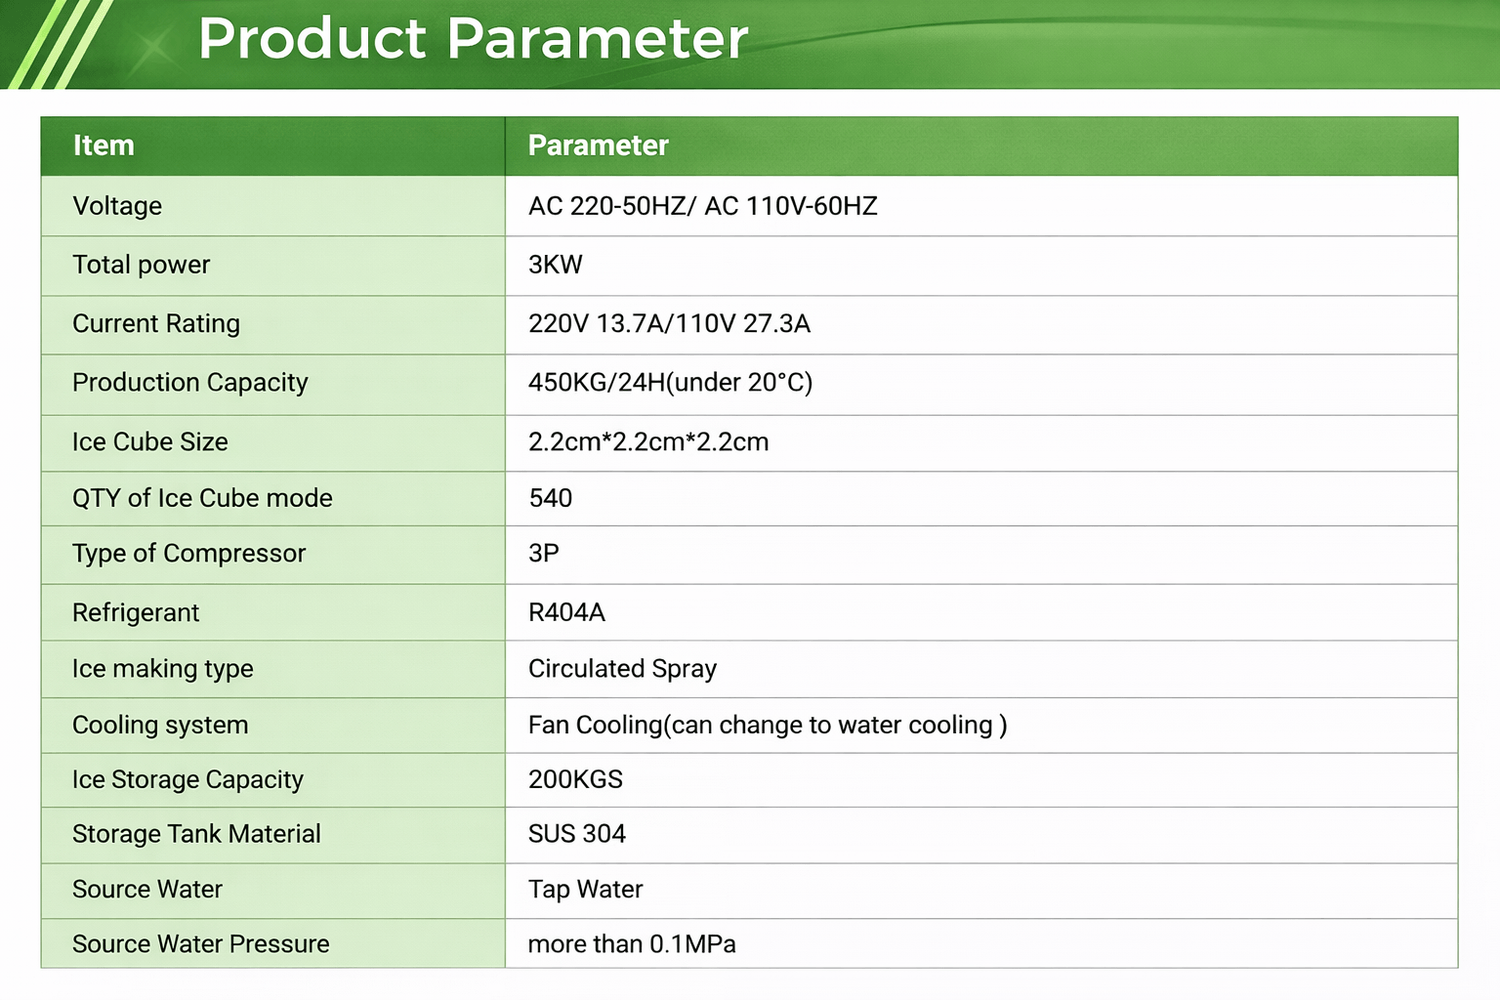
Task: Select the R404A refrigerant value
Action: point(566,612)
